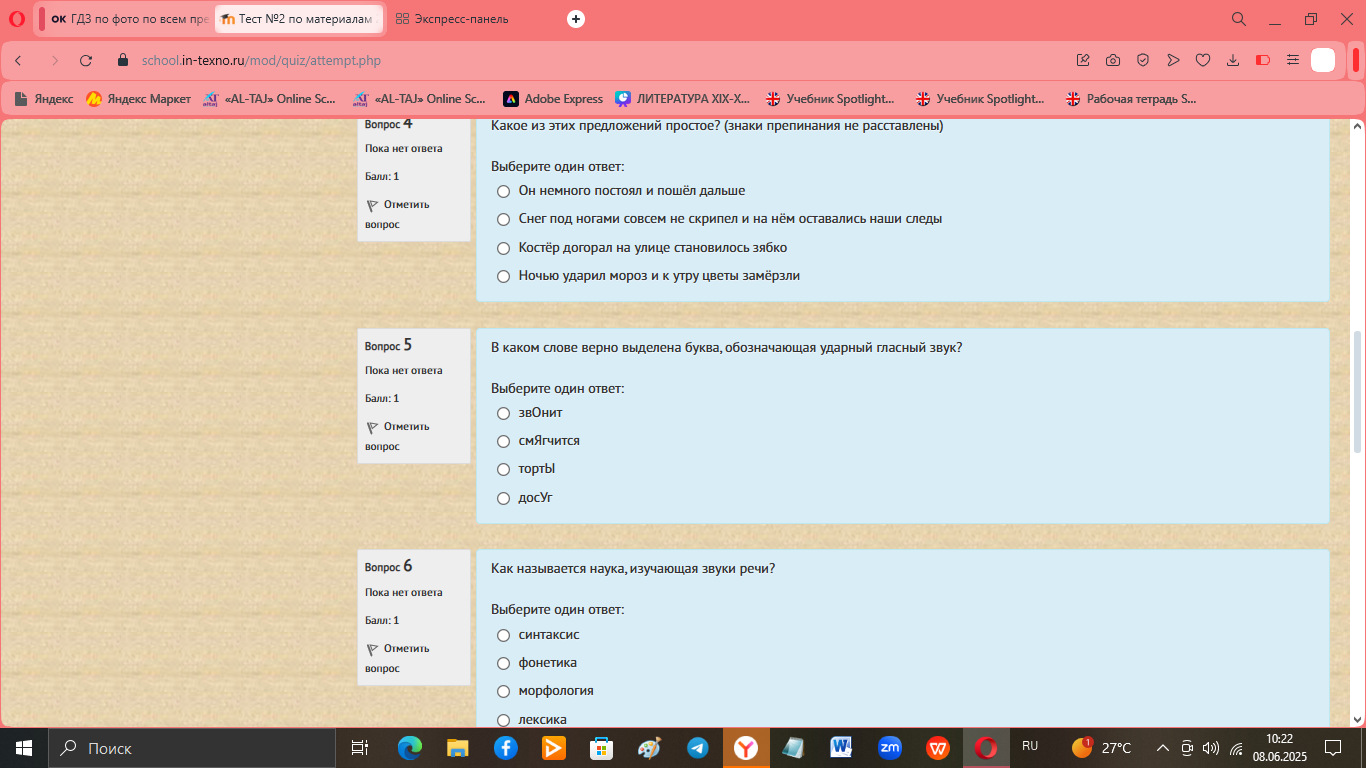
Task: Expand hidden system tray icons chevron
Action: pos(1162,748)
